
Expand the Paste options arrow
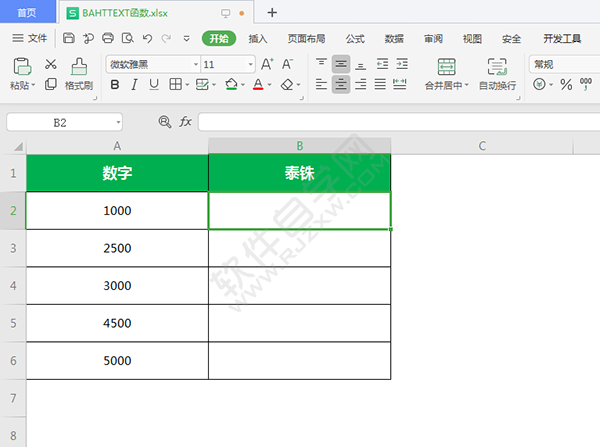coord(33,85)
